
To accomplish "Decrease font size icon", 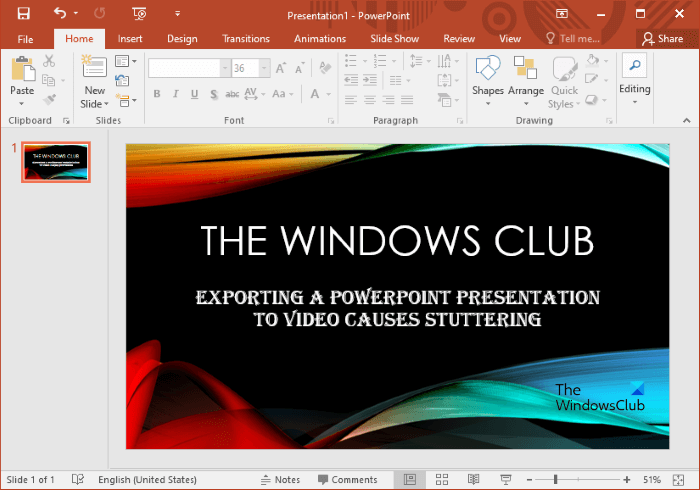I will point(300,68).
